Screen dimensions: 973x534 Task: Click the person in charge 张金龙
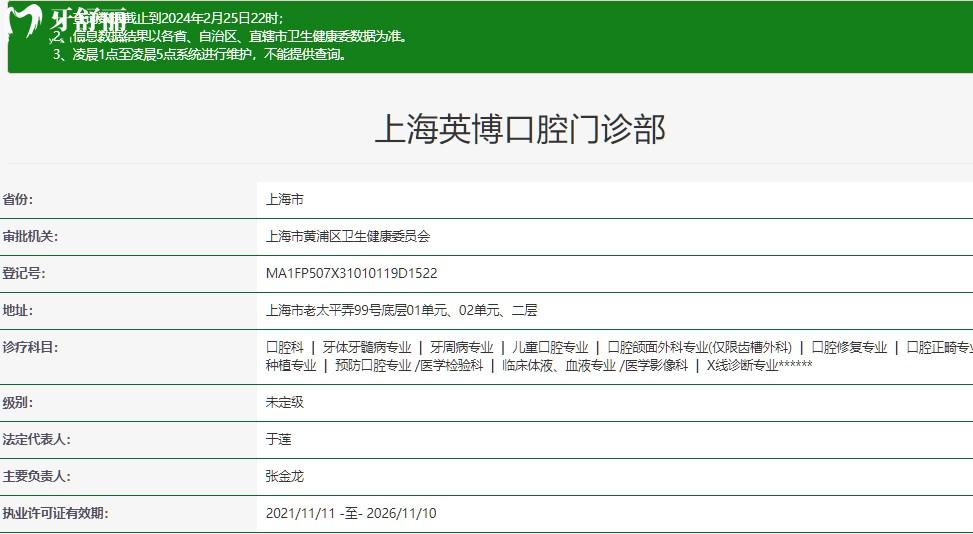click(x=285, y=476)
